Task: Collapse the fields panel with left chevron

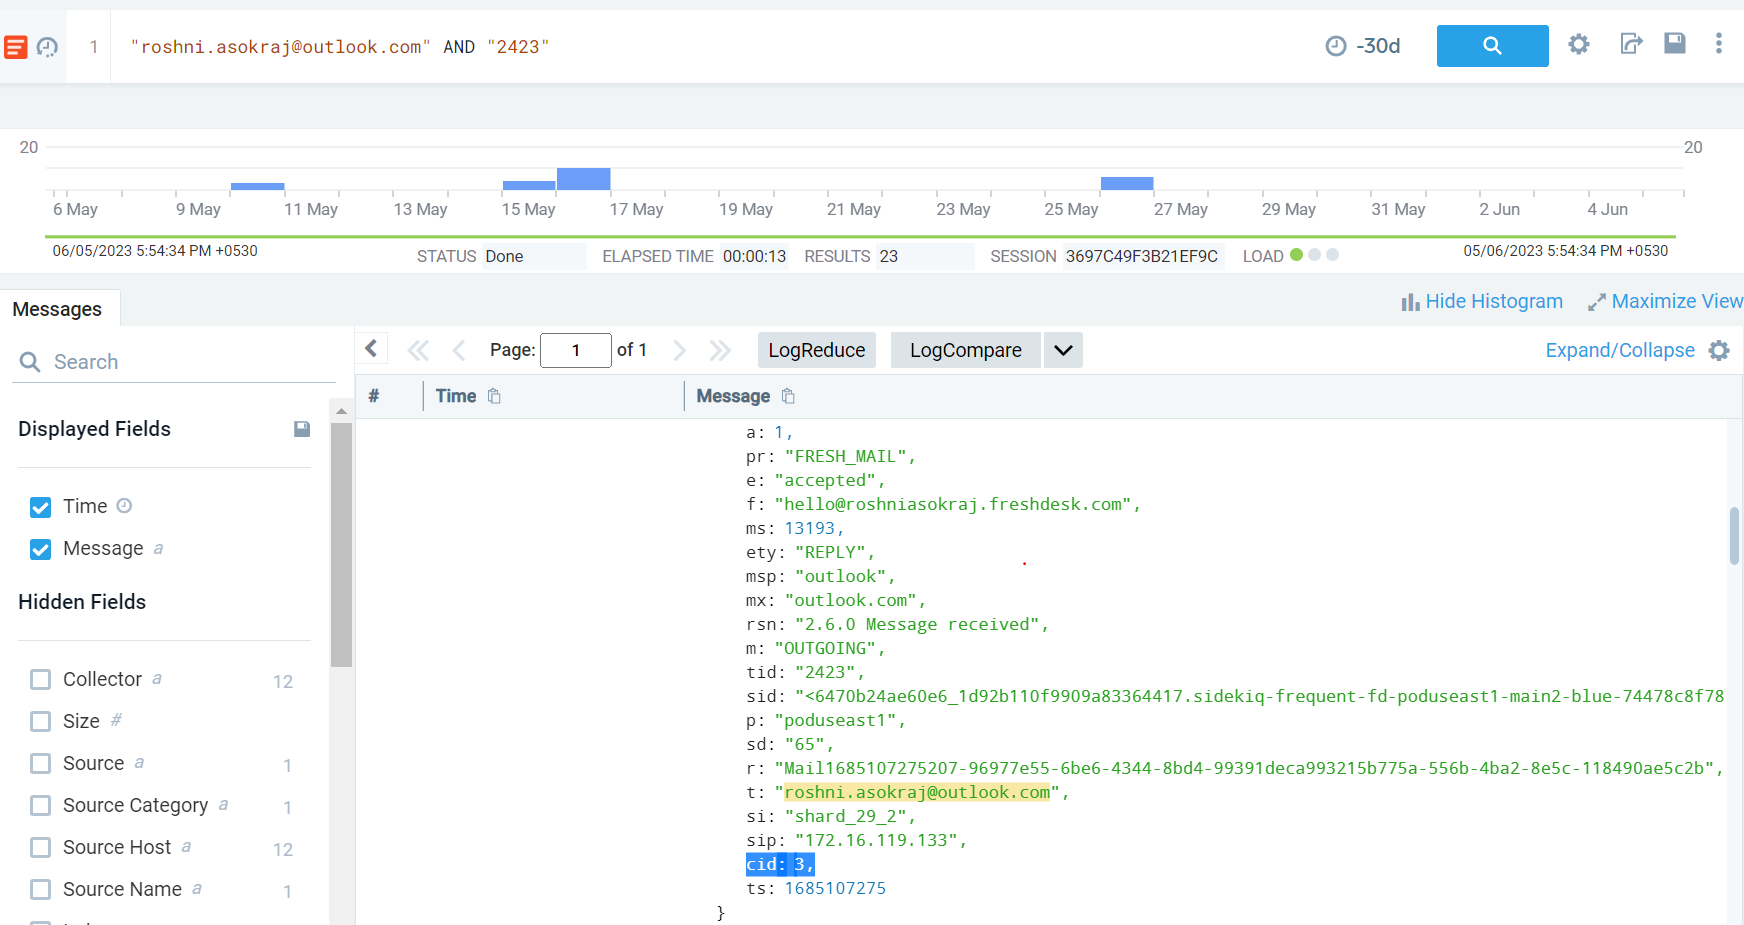Action: point(371,348)
